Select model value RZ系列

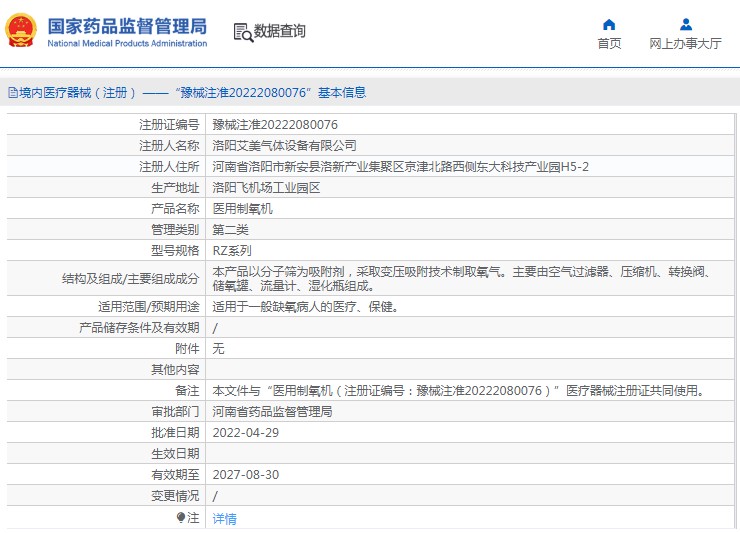pos(232,251)
